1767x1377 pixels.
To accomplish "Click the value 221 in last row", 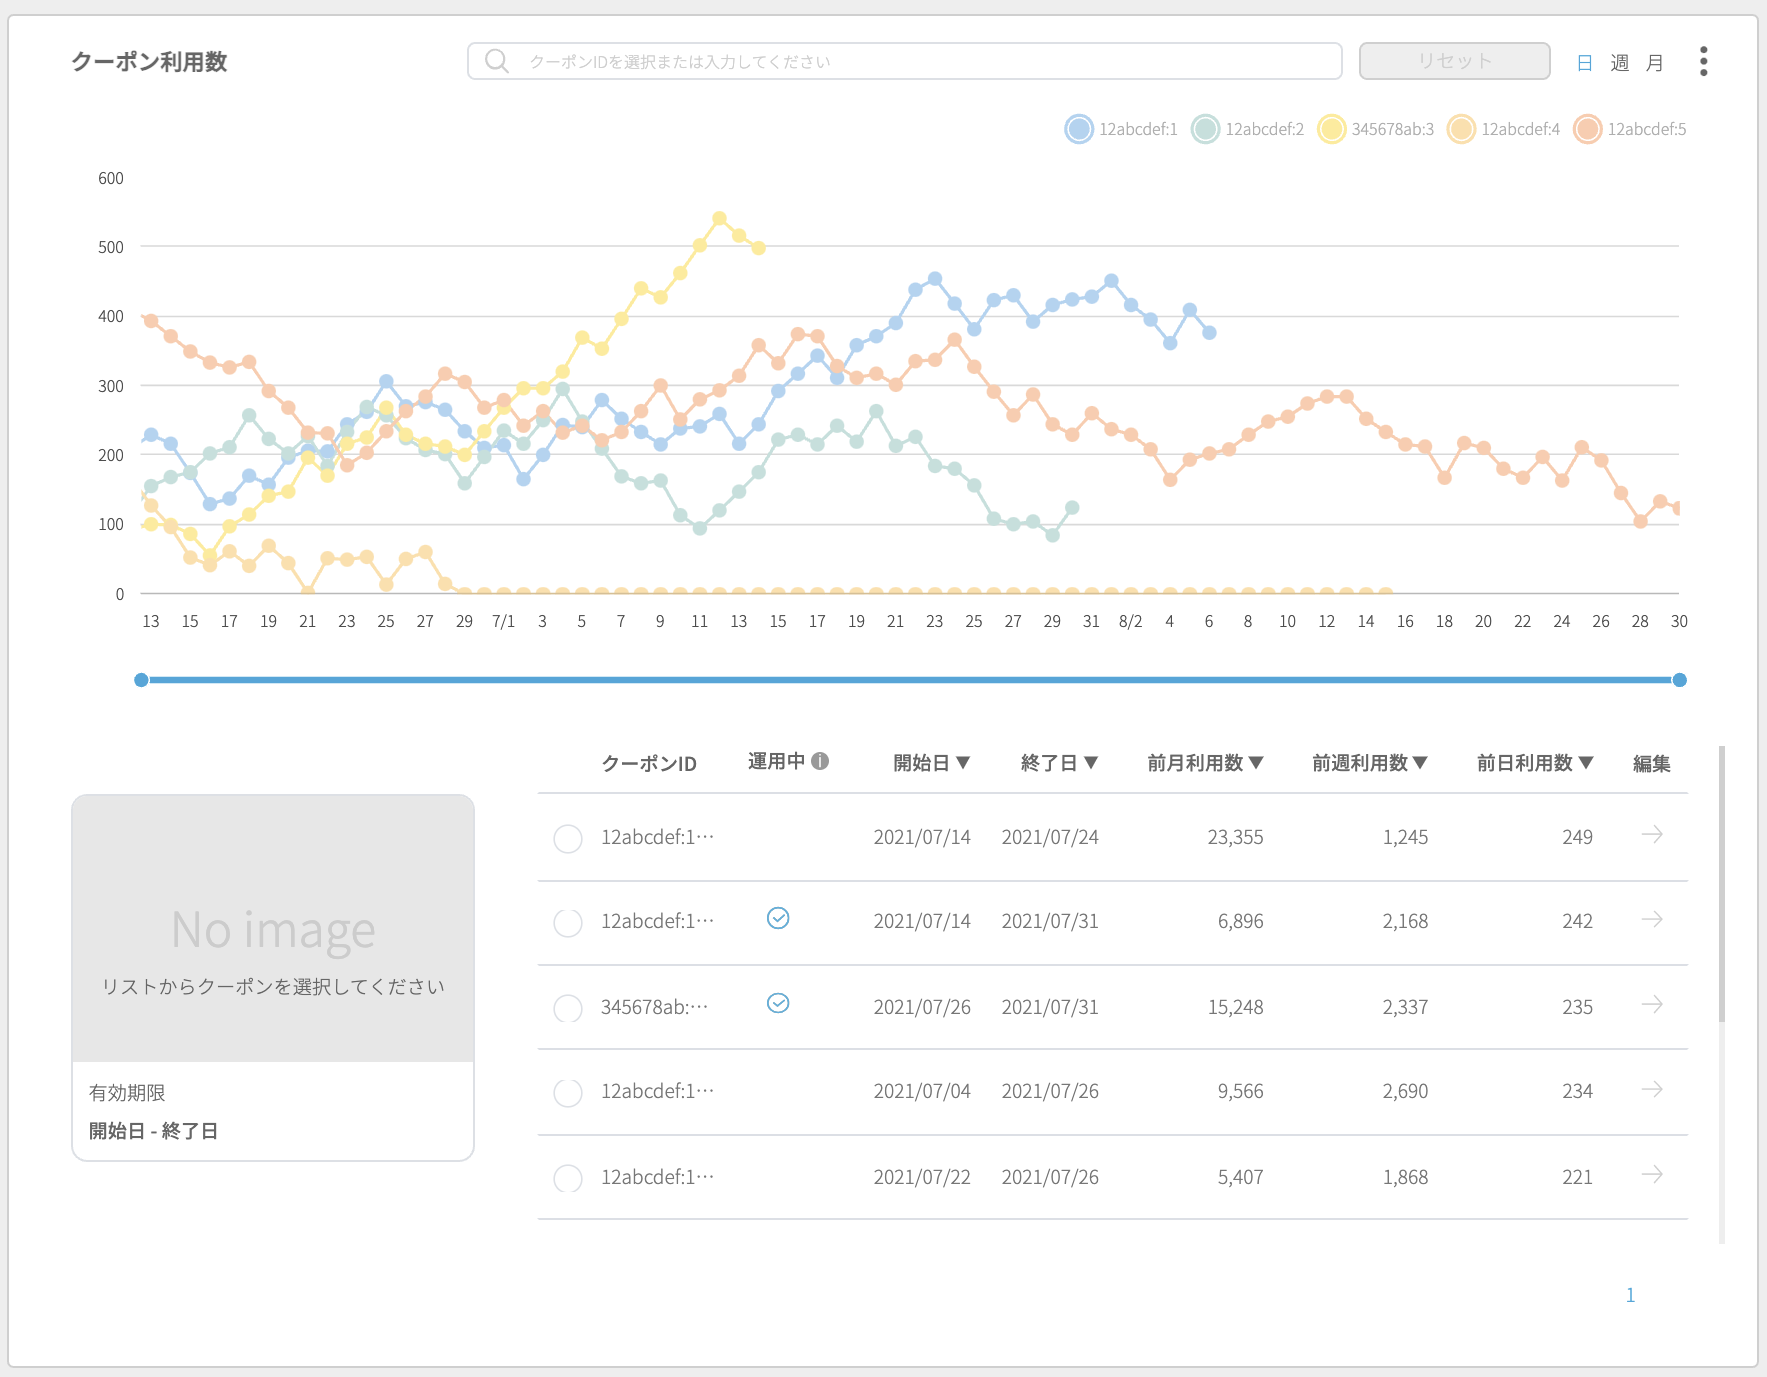I will point(1577,1177).
